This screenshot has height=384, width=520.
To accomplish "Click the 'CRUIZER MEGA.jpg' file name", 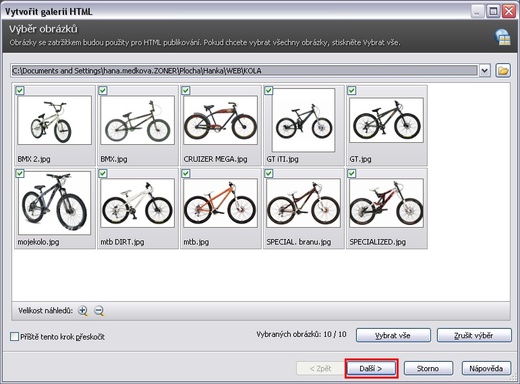I will [215, 159].
